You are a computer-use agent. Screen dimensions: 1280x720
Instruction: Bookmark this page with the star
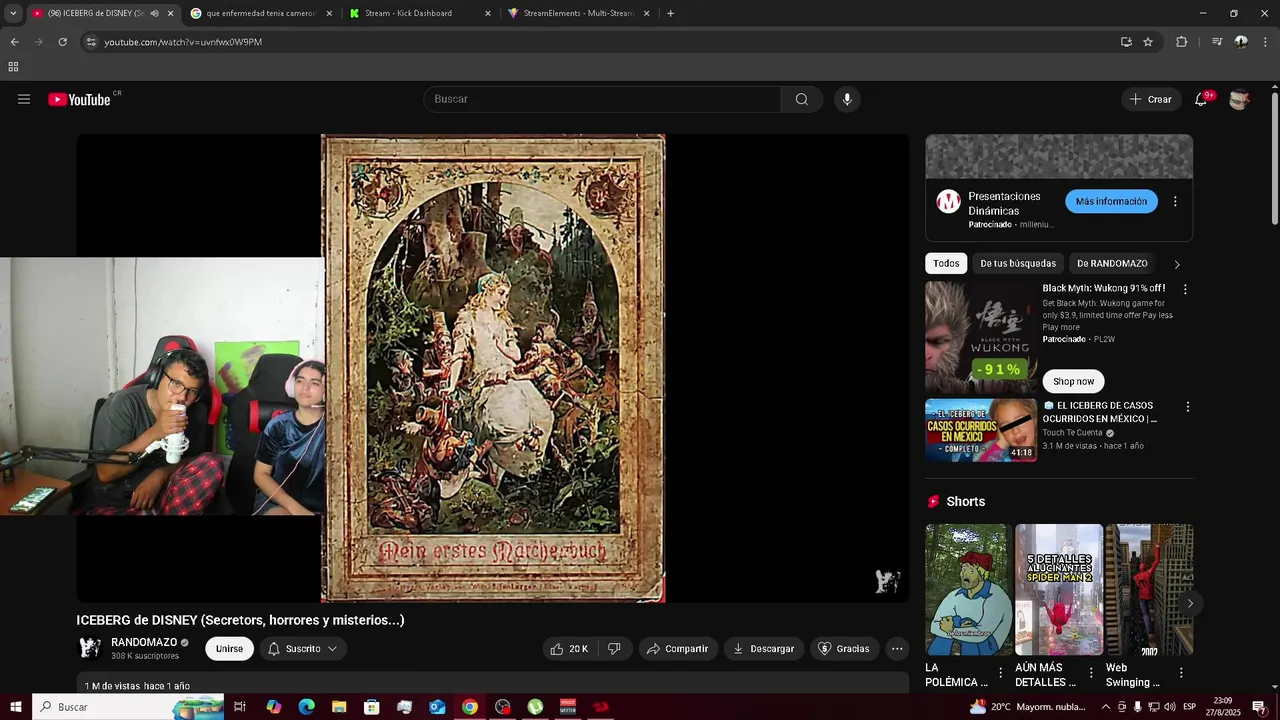pos(1148,42)
